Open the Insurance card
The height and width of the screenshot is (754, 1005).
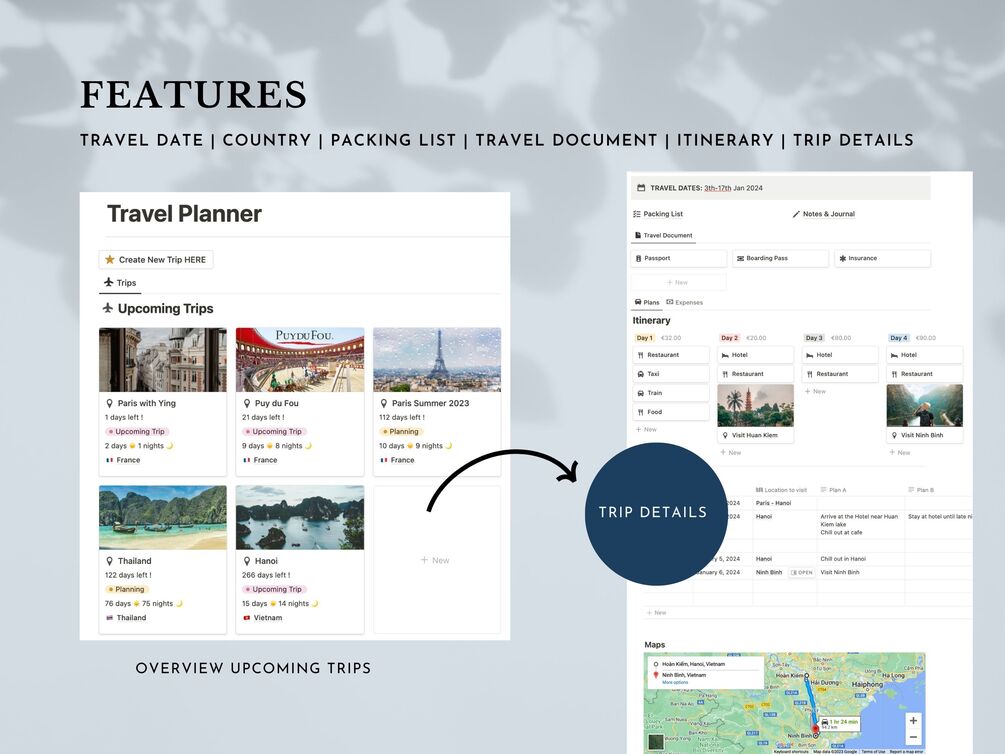(x=883, y=258)
